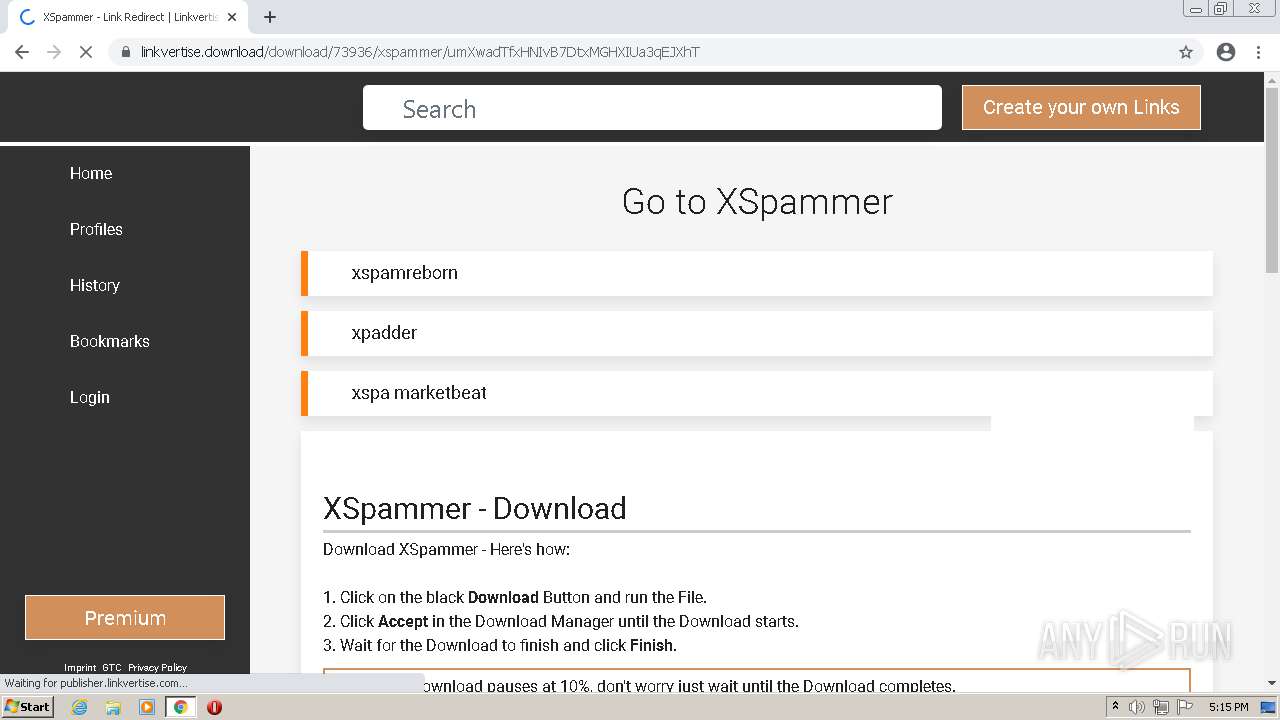
Task: Open Bookmarks in the sidebar
Action: click(110, 341)
